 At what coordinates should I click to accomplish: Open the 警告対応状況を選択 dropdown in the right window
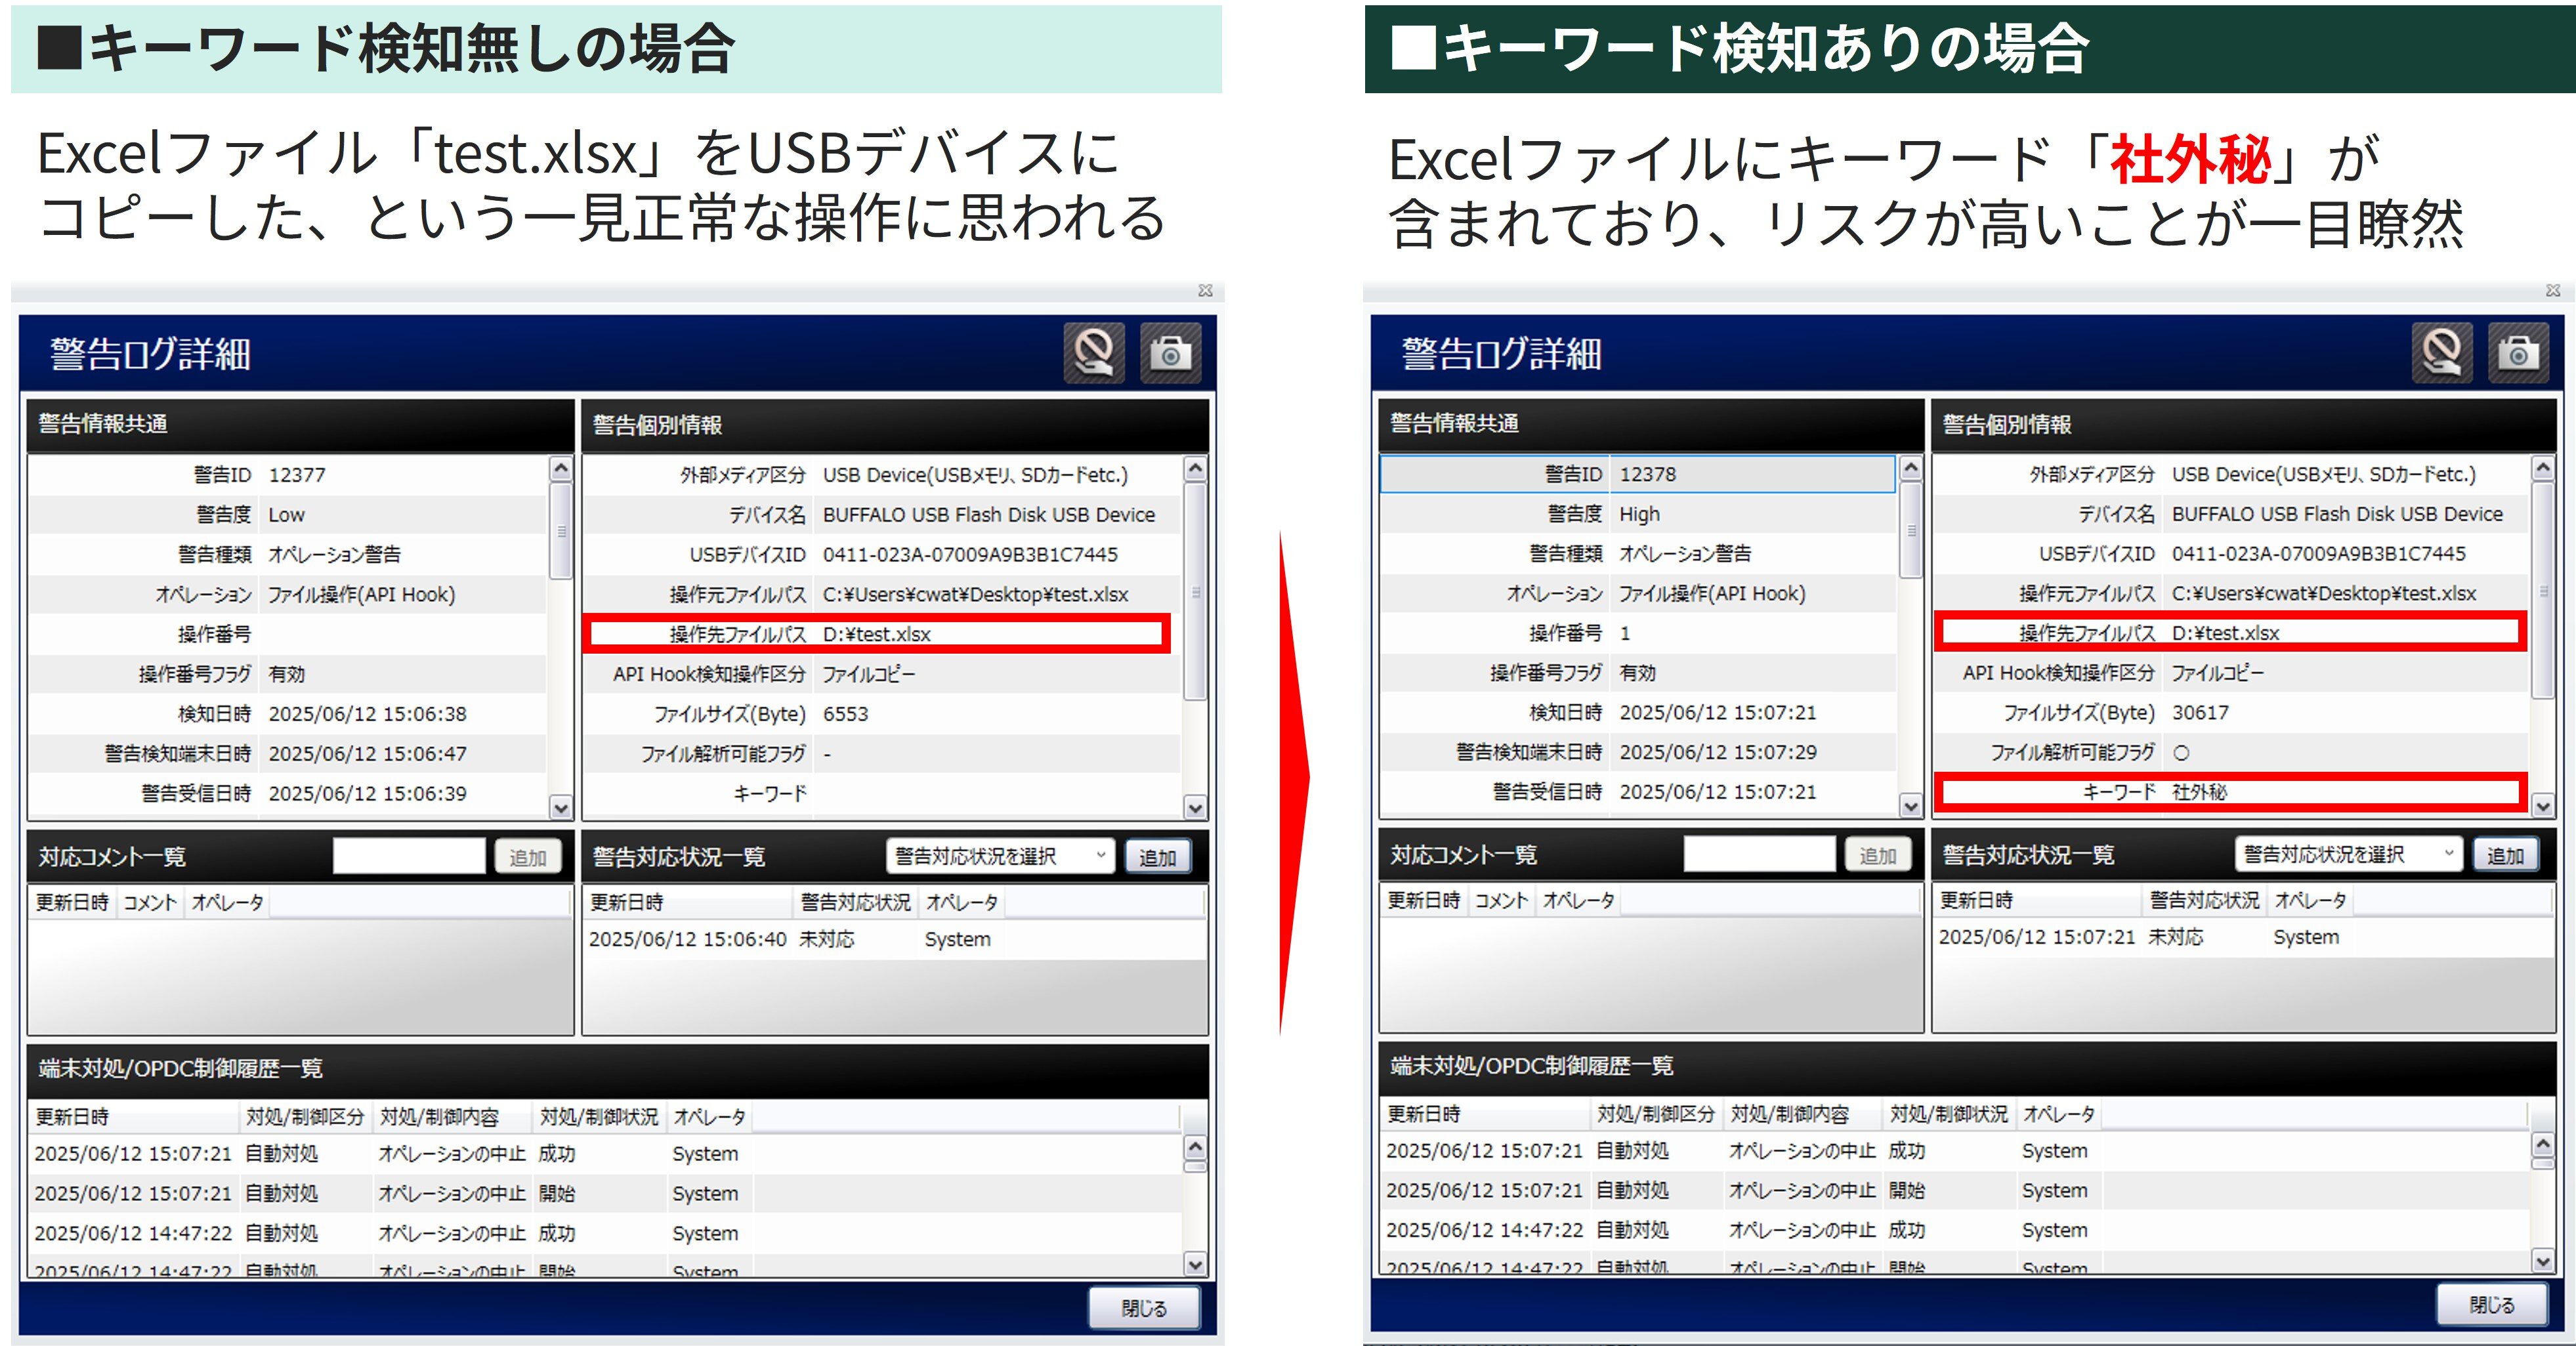point(2349,854)
